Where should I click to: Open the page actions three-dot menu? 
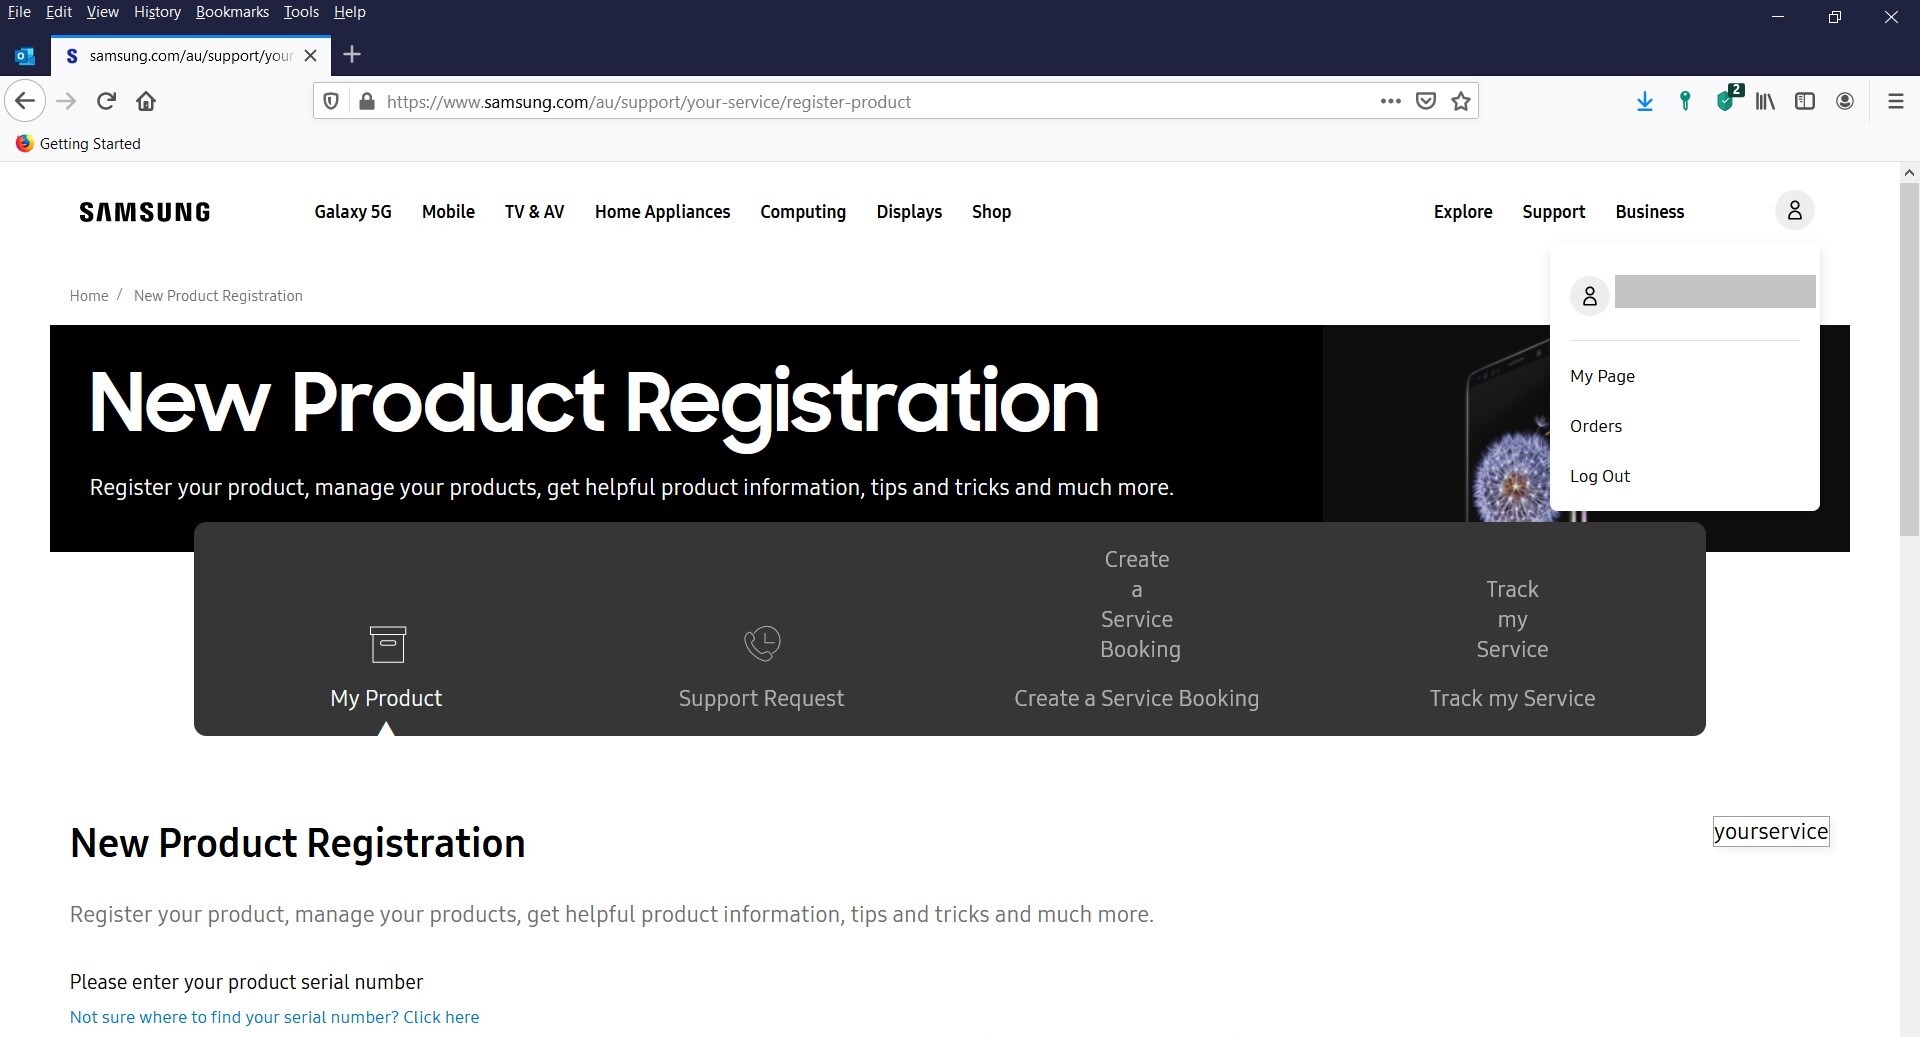point(1390,101)
